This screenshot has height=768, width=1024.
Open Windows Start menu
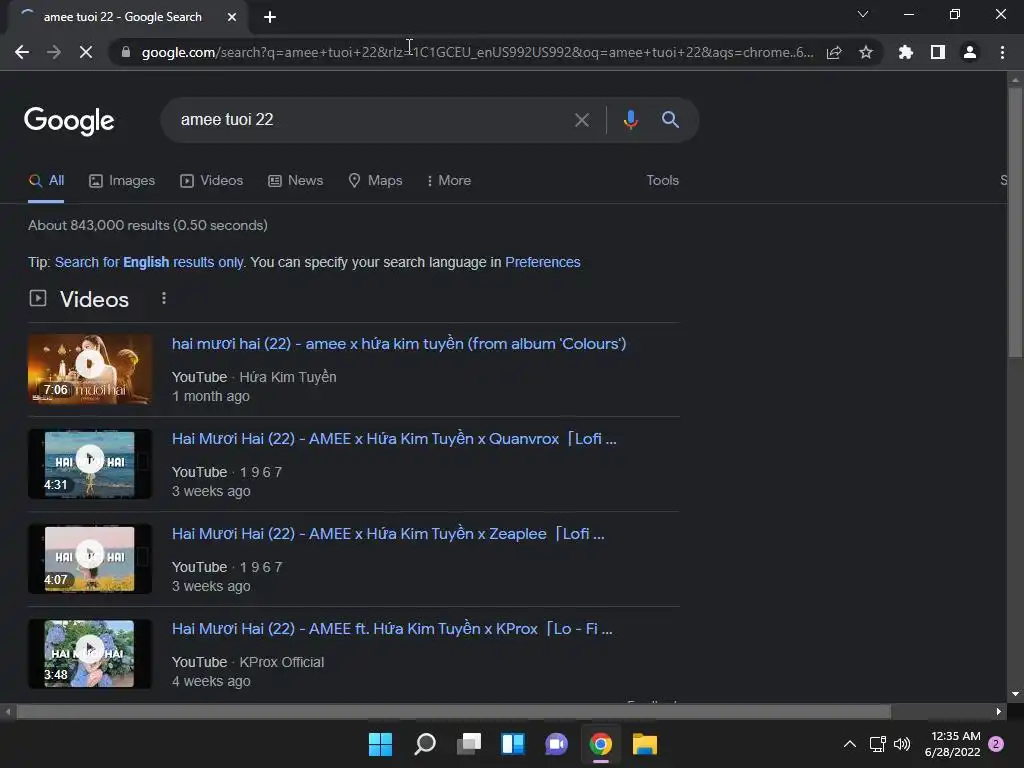(380, 744)
